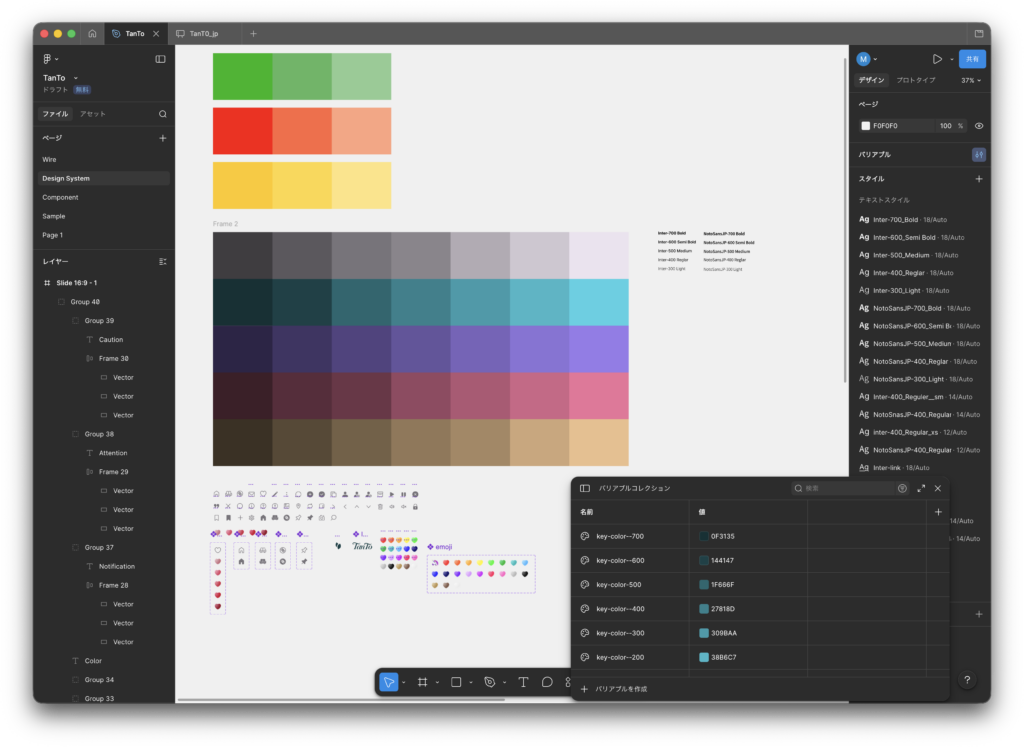Click the search icon in the left panel

point(163,114)
